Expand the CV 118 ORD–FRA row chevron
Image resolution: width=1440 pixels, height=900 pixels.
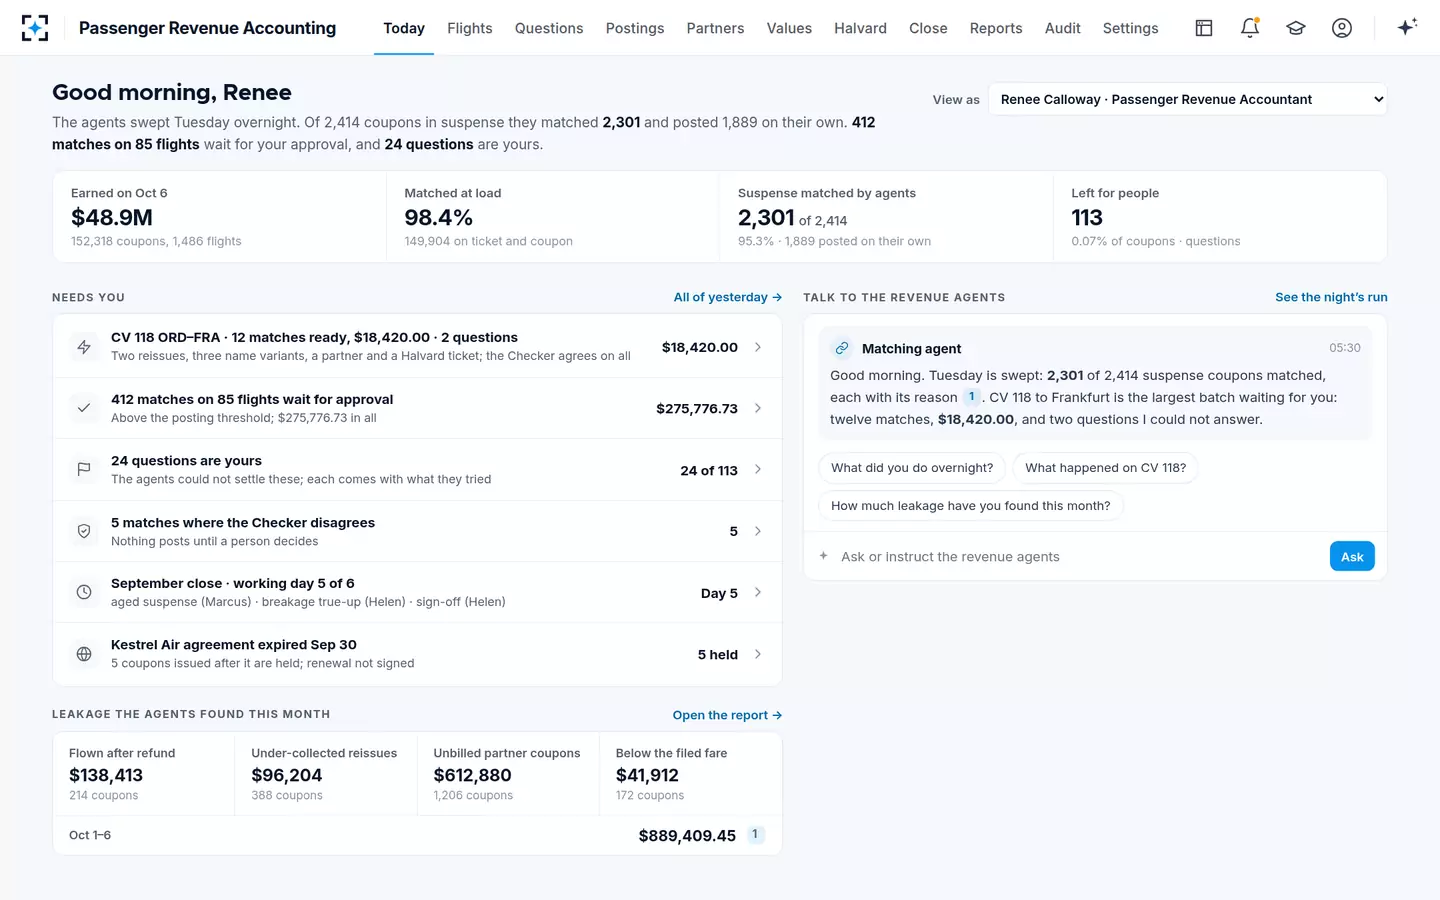[758, 347]
